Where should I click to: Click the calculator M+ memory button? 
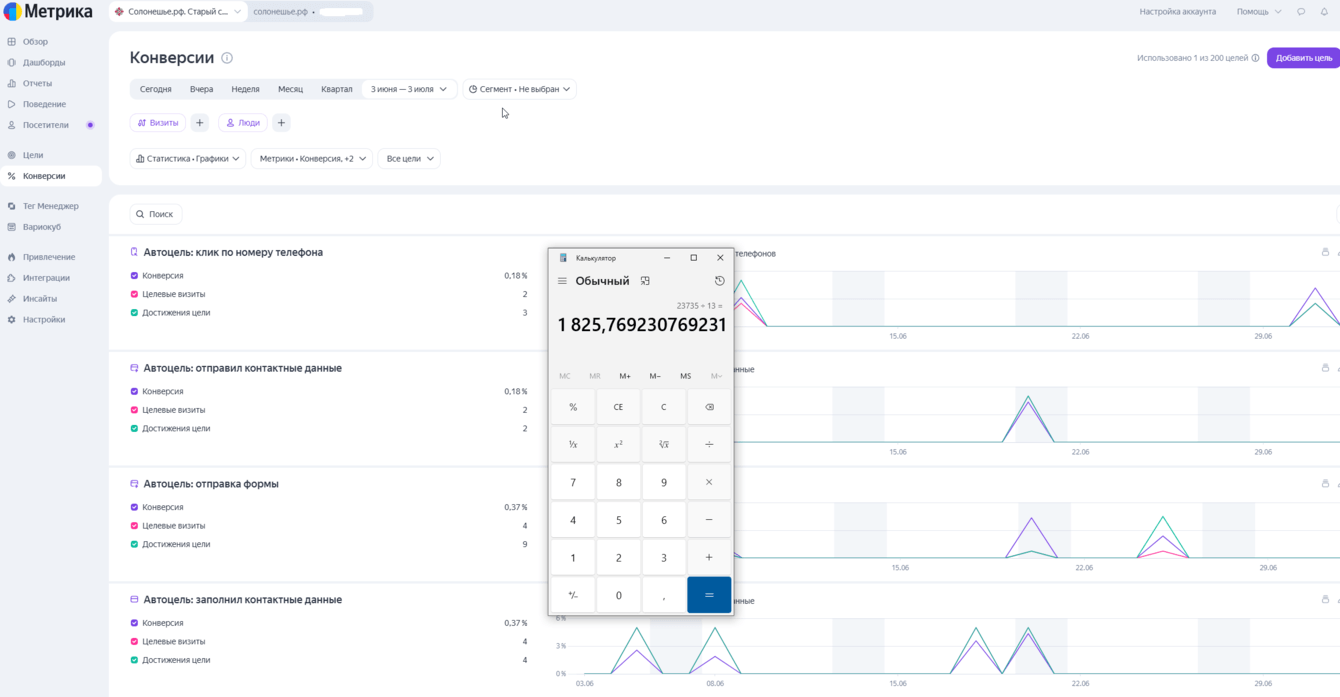625,376
